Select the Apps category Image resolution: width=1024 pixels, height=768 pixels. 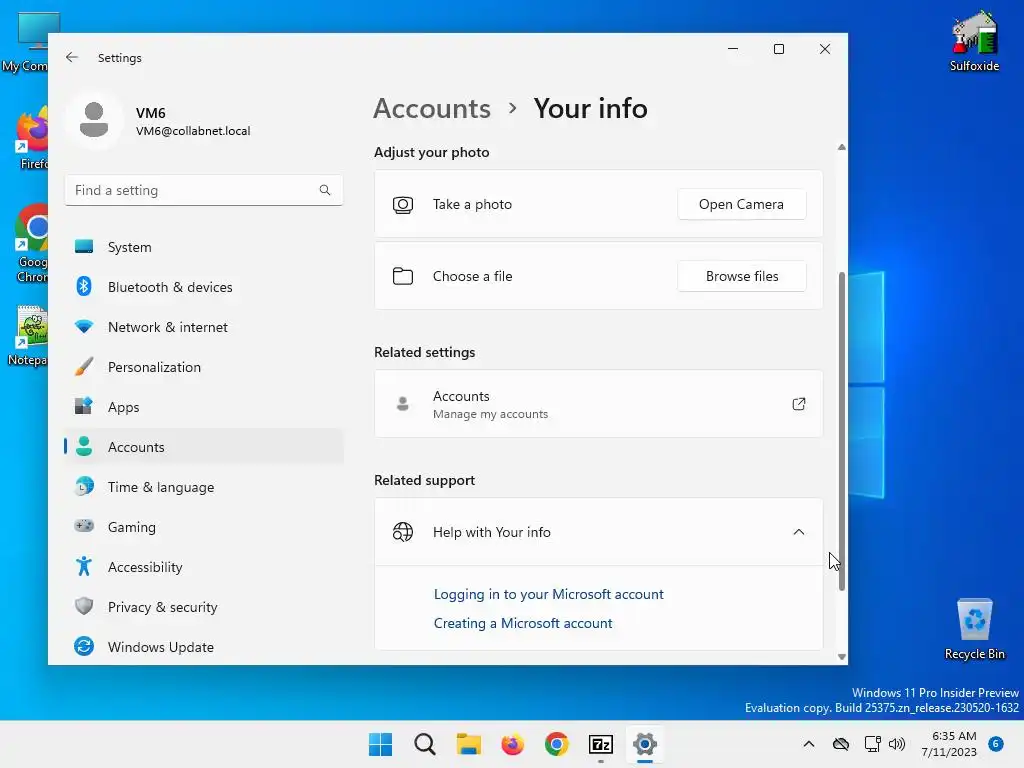pos(204,407)
